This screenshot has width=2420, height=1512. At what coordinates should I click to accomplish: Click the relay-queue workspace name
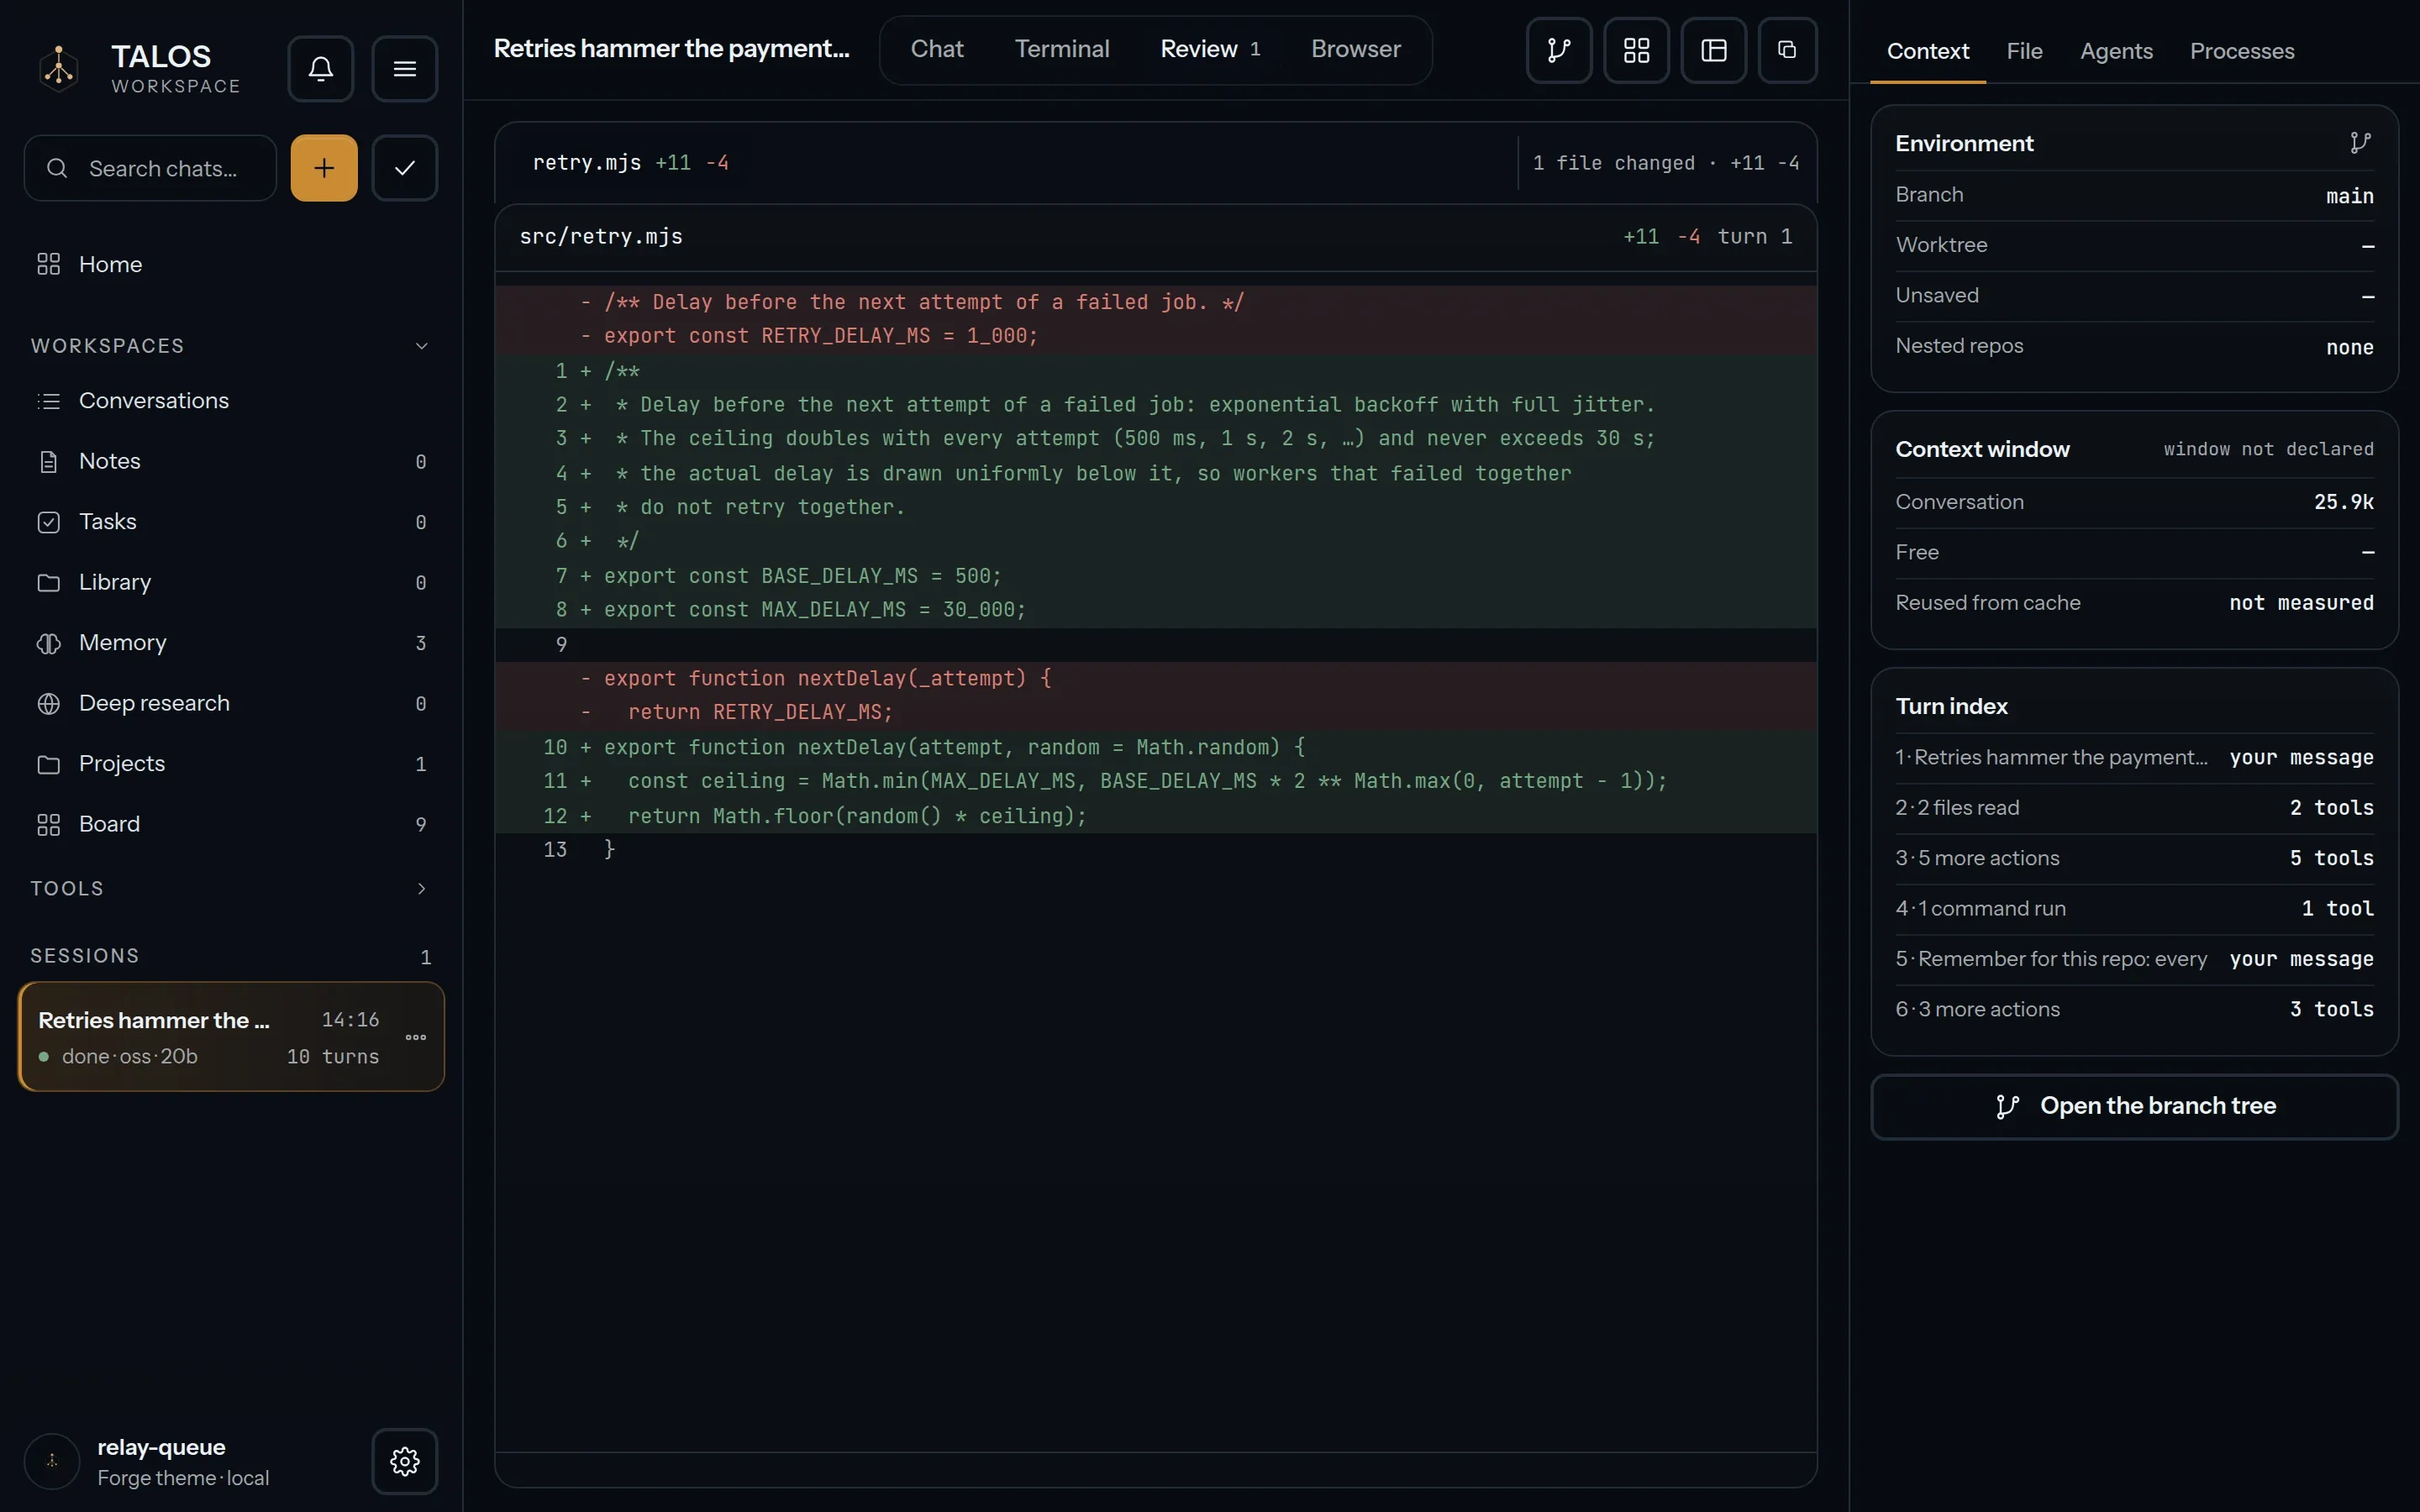(x=161, y=1447)
